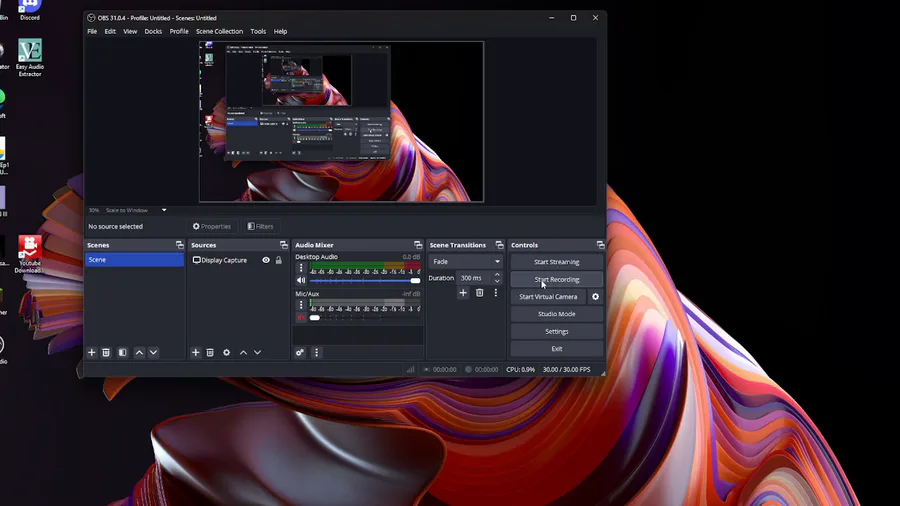Open the Scene Collection menu
Image resolution: width=900 pixels, height=506 pixels.
[x=219, y=32]
